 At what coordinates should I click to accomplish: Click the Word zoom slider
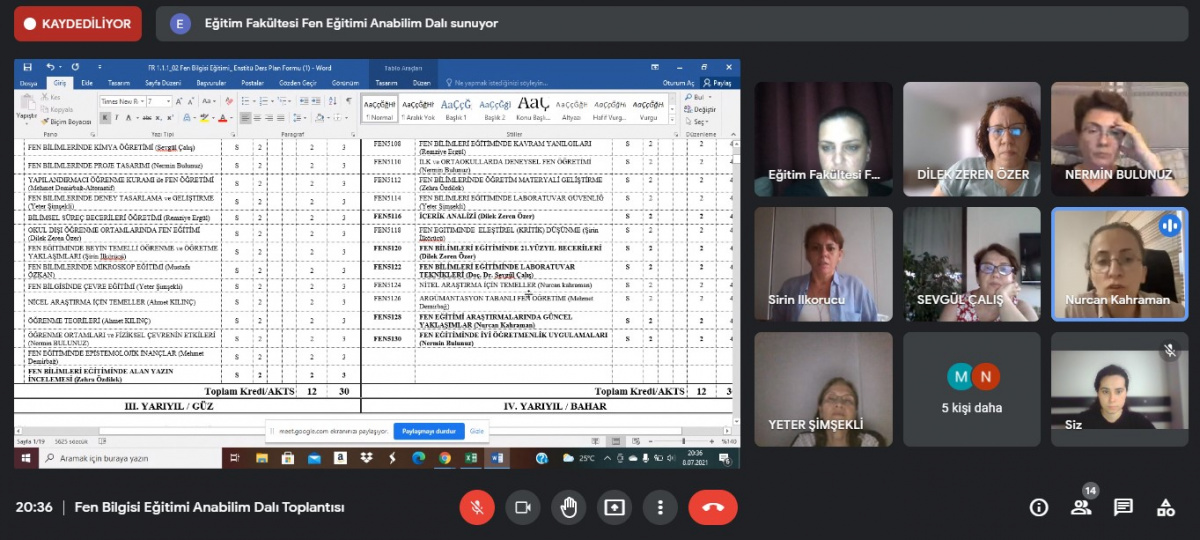[683, 441]
